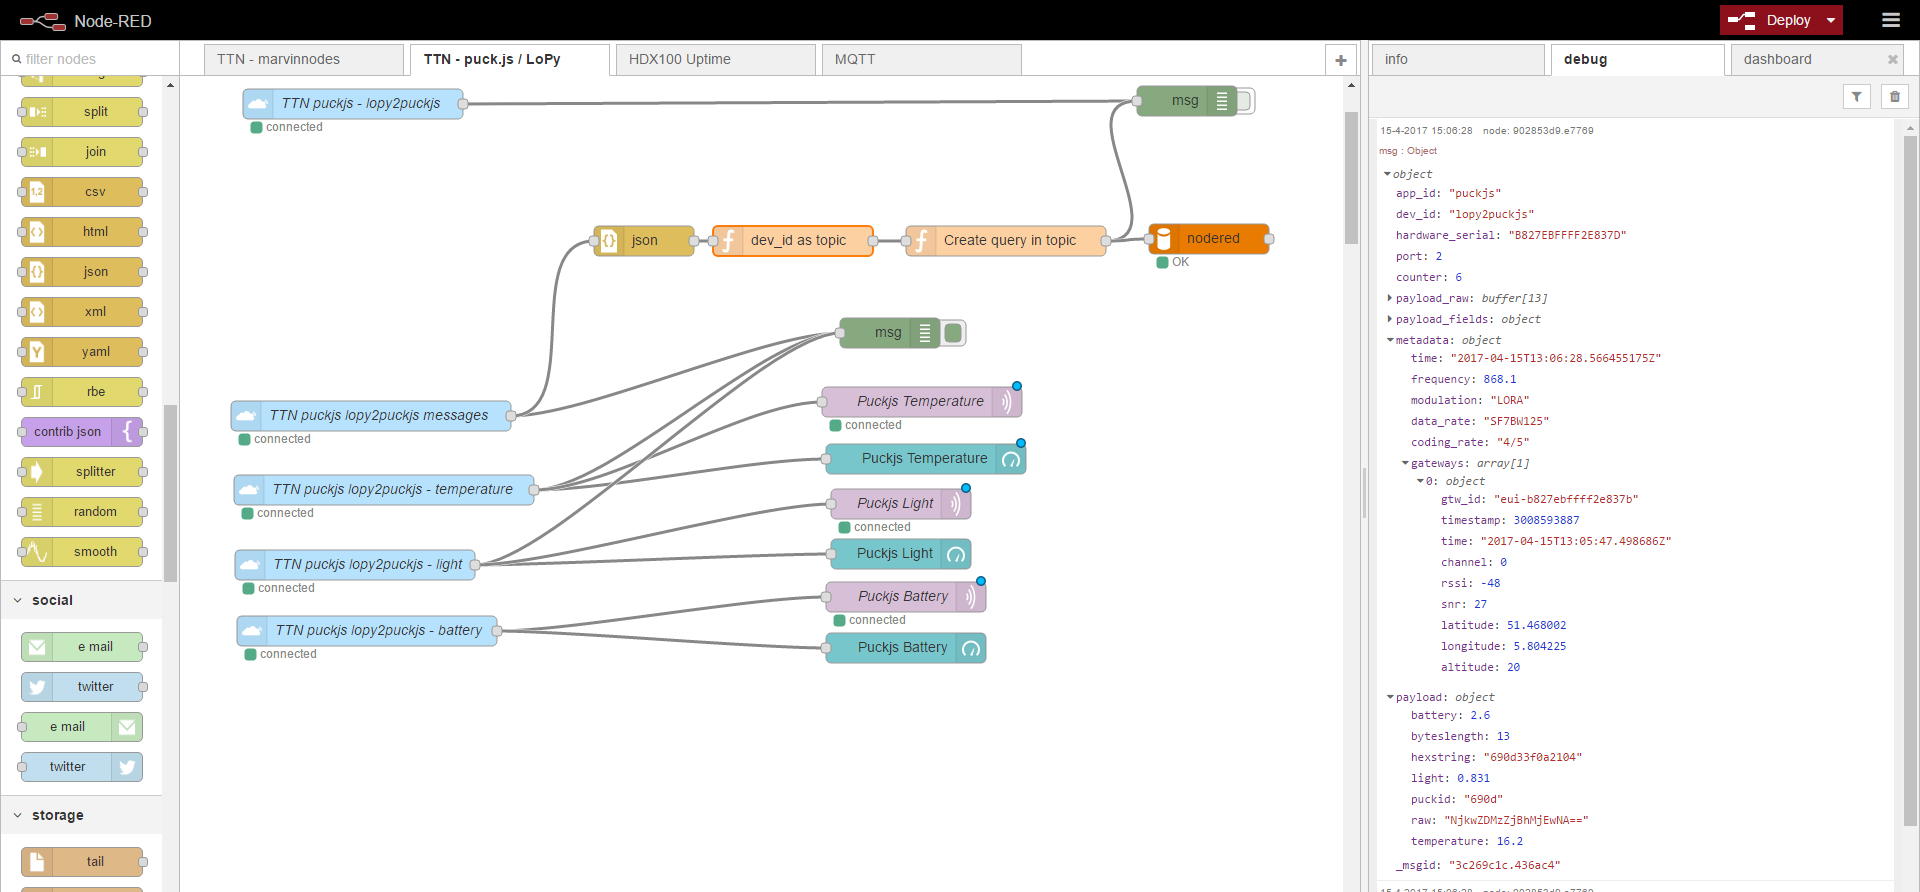
Task: Select the Puckjs Battery gauge node
Action: [906, 648]
